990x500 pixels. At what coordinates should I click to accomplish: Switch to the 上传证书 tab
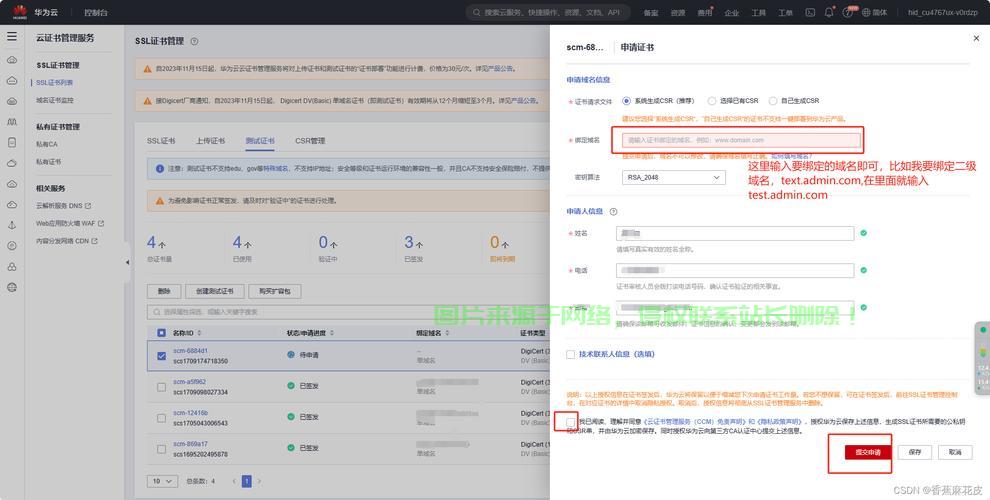click(210, 141)
